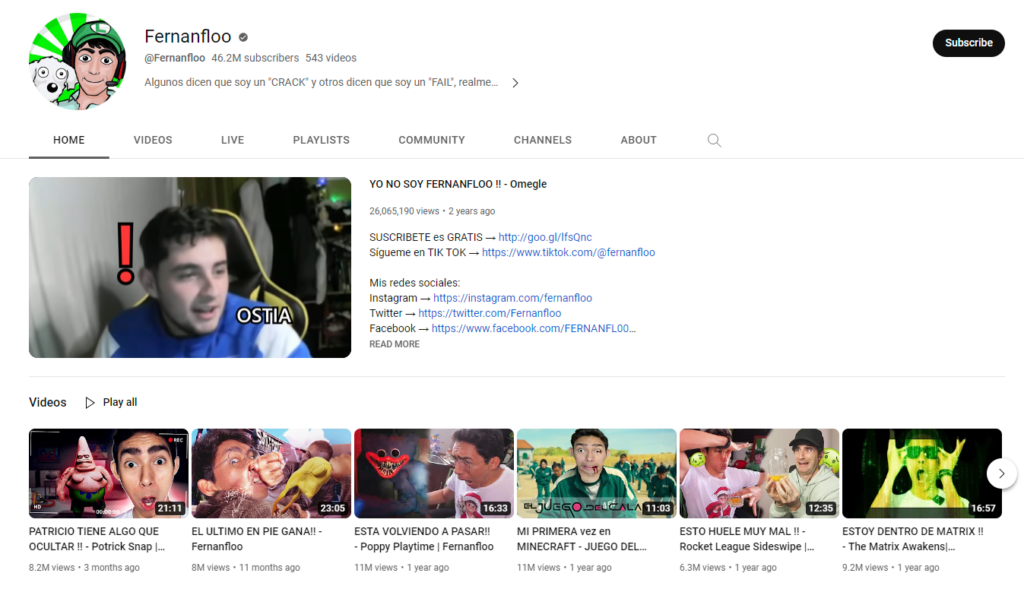Open the Matrix Awakens video thumbnail
Viewport: 1024px width, 589px height.
click(921, 473)
